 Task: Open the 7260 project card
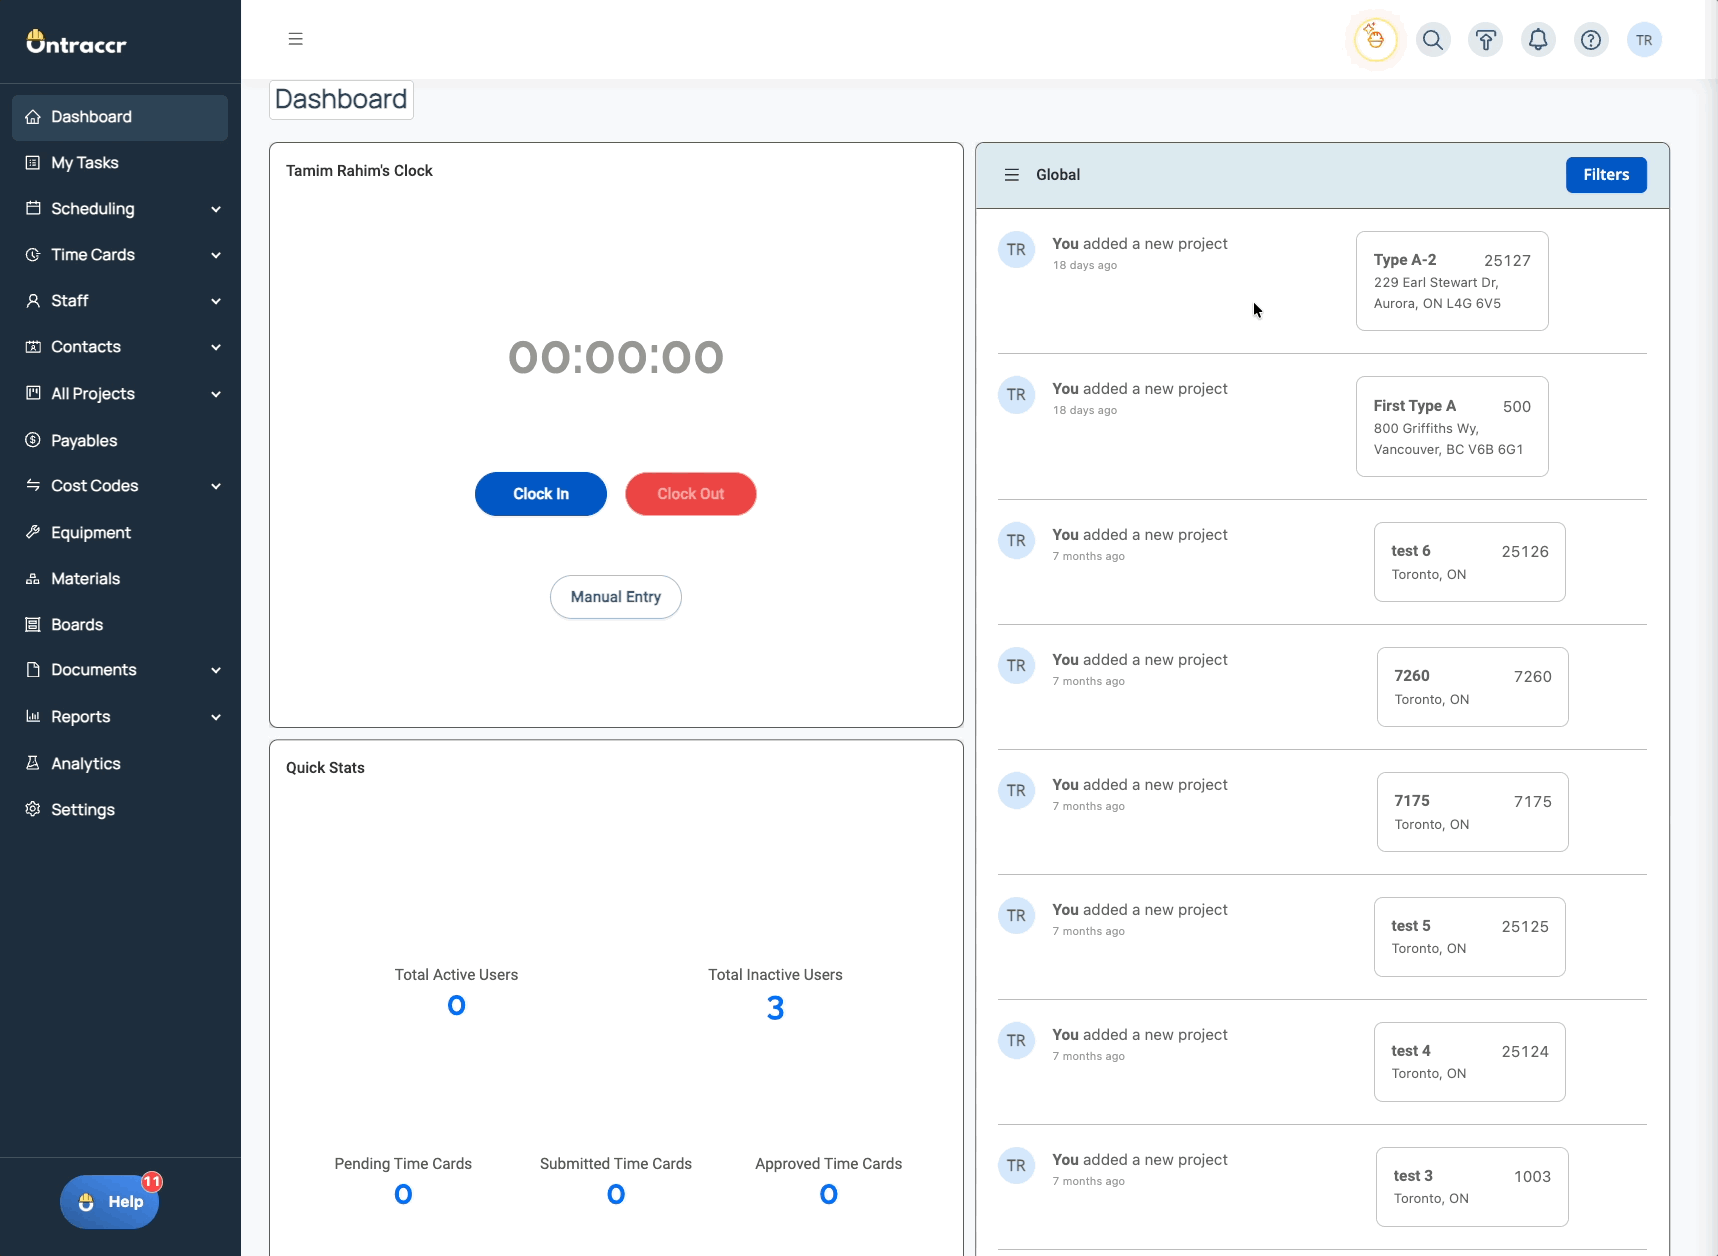click(x=1473, y=687)
